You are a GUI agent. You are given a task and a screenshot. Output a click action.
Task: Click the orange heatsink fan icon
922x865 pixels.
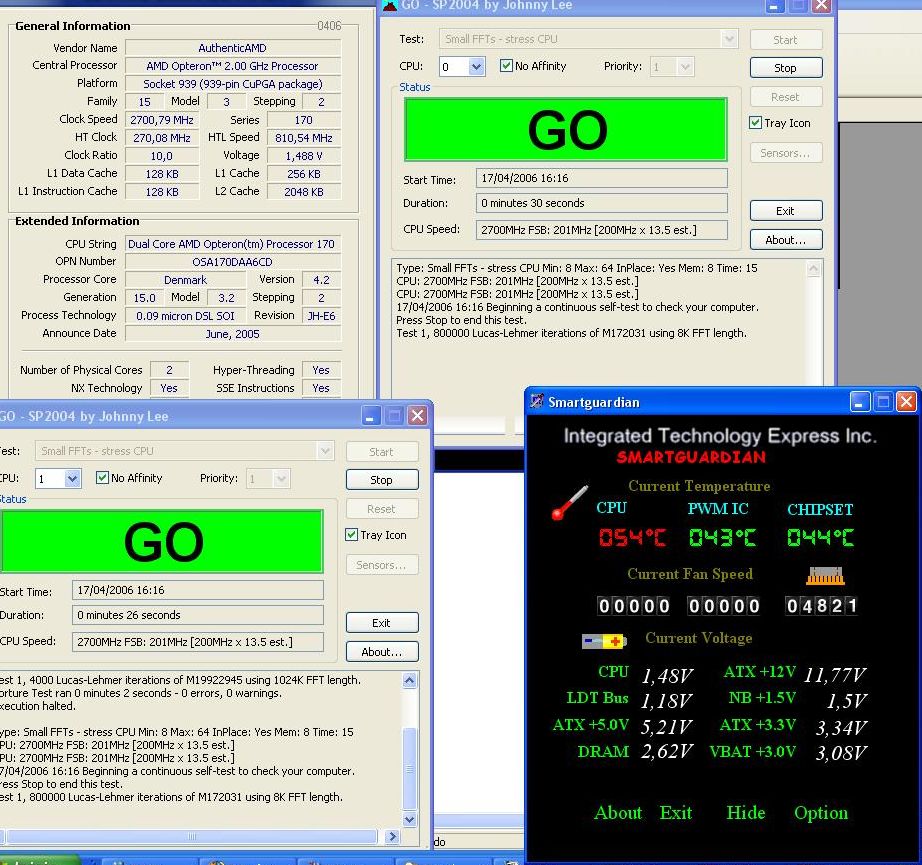pos(825,575)
